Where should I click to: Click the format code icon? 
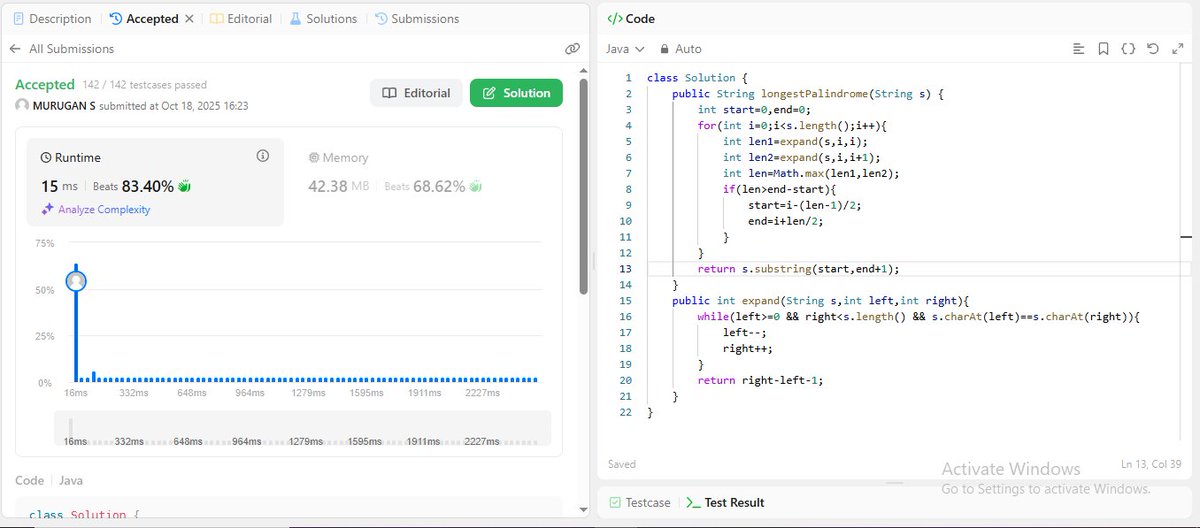click(x=1078, y=48)
